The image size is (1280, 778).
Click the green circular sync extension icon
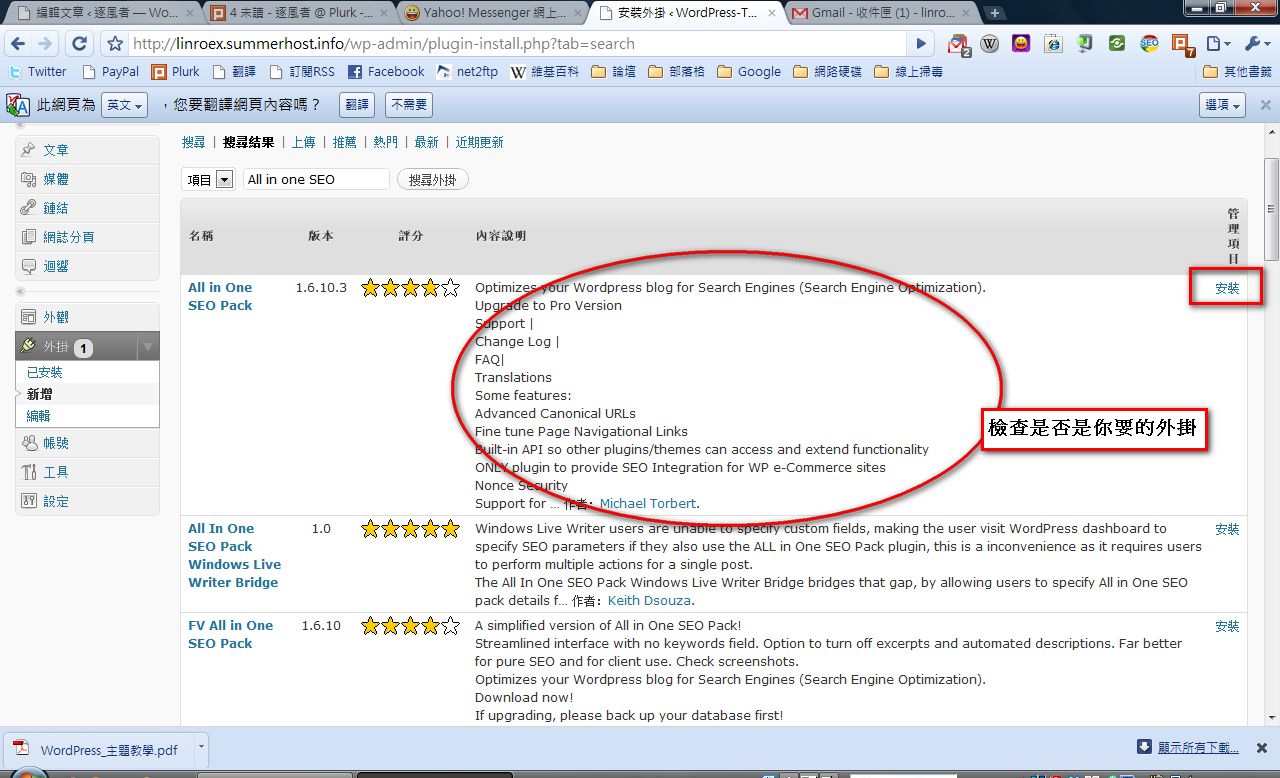pos(1117,44)
